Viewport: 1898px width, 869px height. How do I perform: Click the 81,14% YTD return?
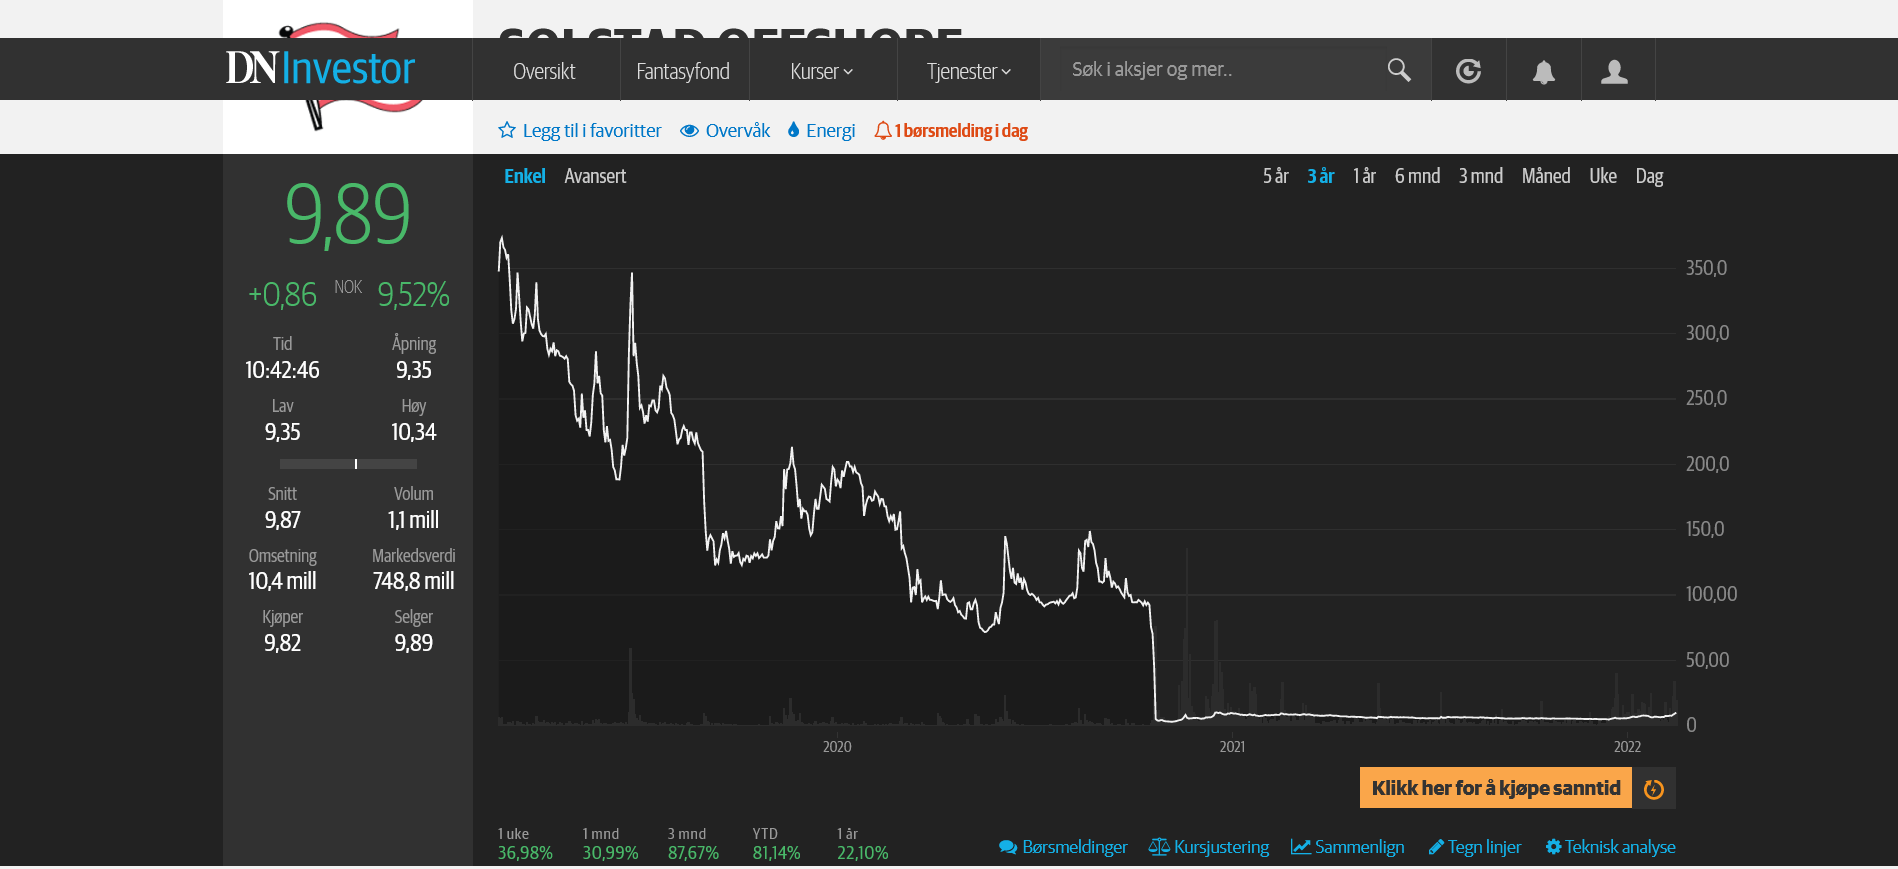777,853
